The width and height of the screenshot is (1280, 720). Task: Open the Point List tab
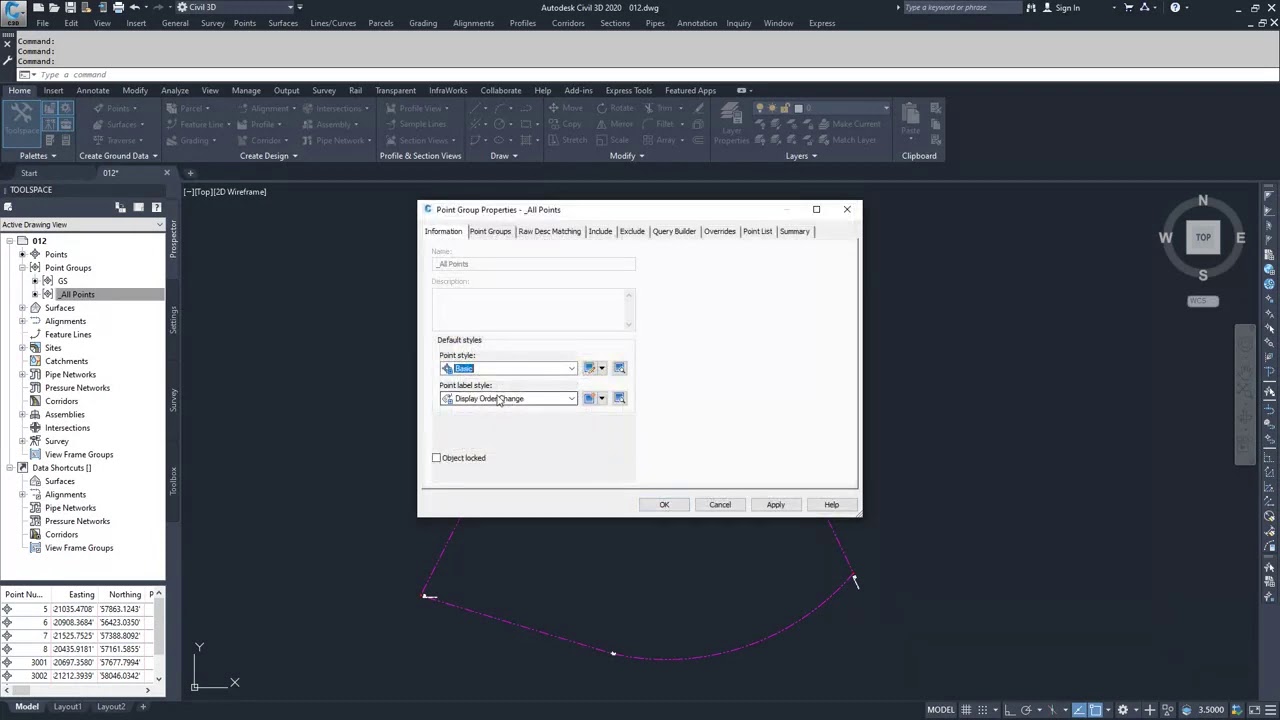[757, 231]
